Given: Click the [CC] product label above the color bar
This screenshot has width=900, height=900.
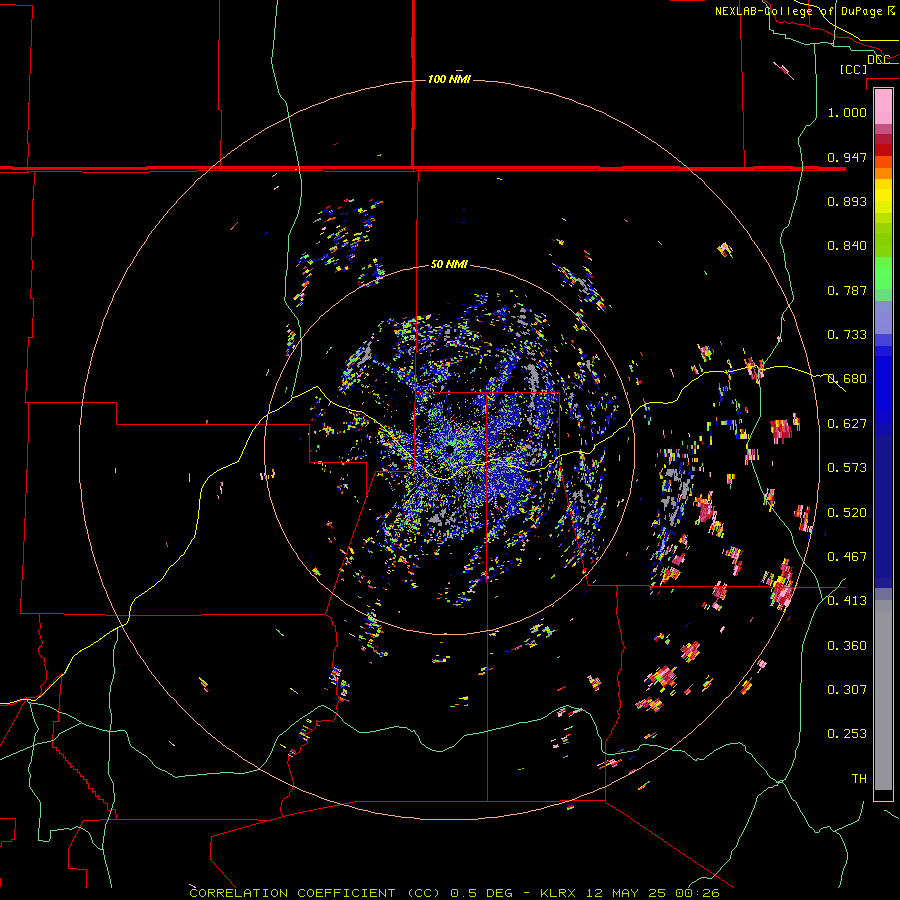Looking at the screenshot, I should tap(853, 69).
